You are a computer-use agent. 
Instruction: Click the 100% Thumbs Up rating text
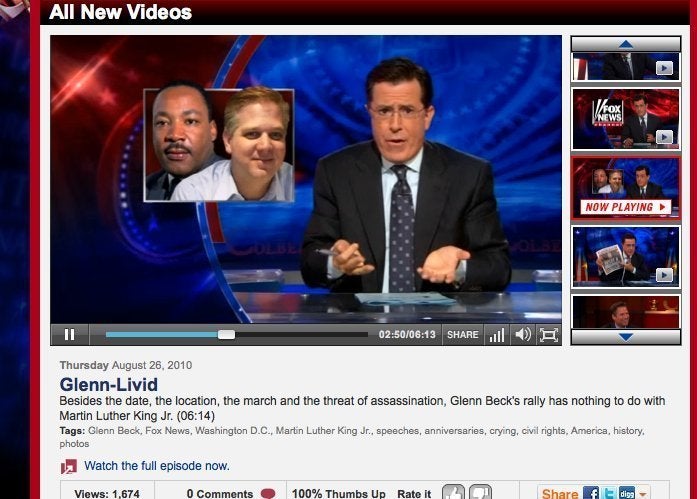[339, 494]
